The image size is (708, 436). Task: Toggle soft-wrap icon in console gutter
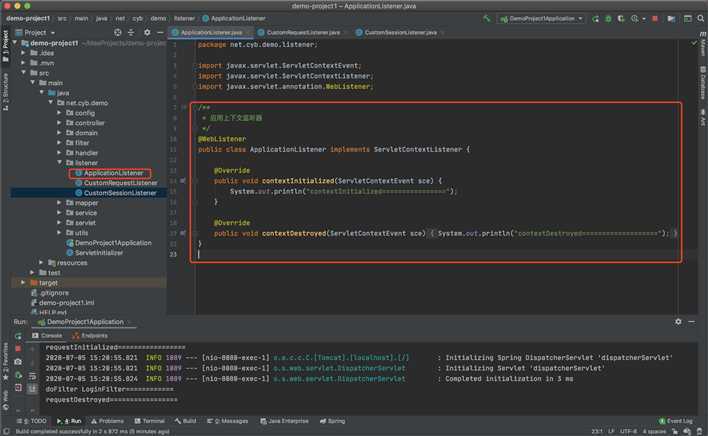coord(32,376)
